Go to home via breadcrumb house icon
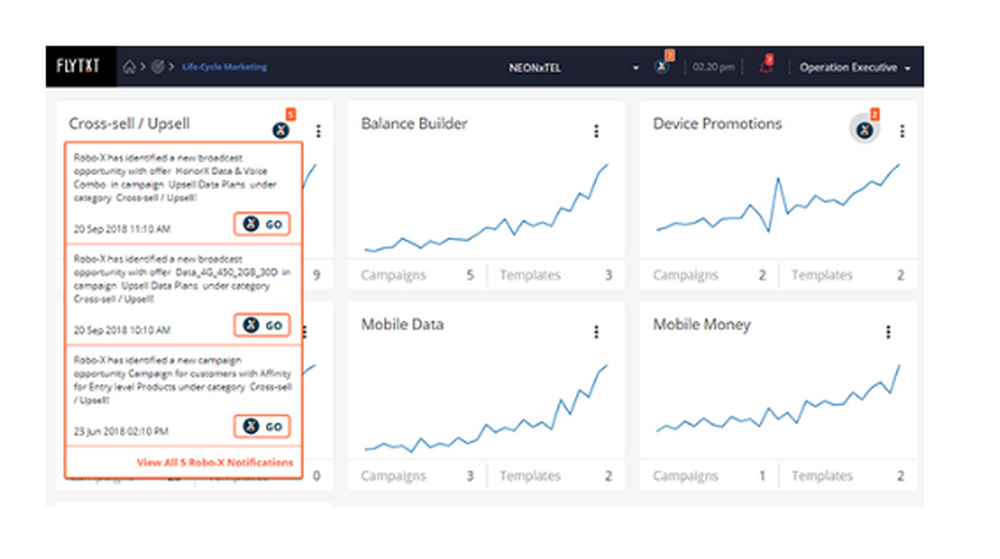 click(x=129, y=68)
